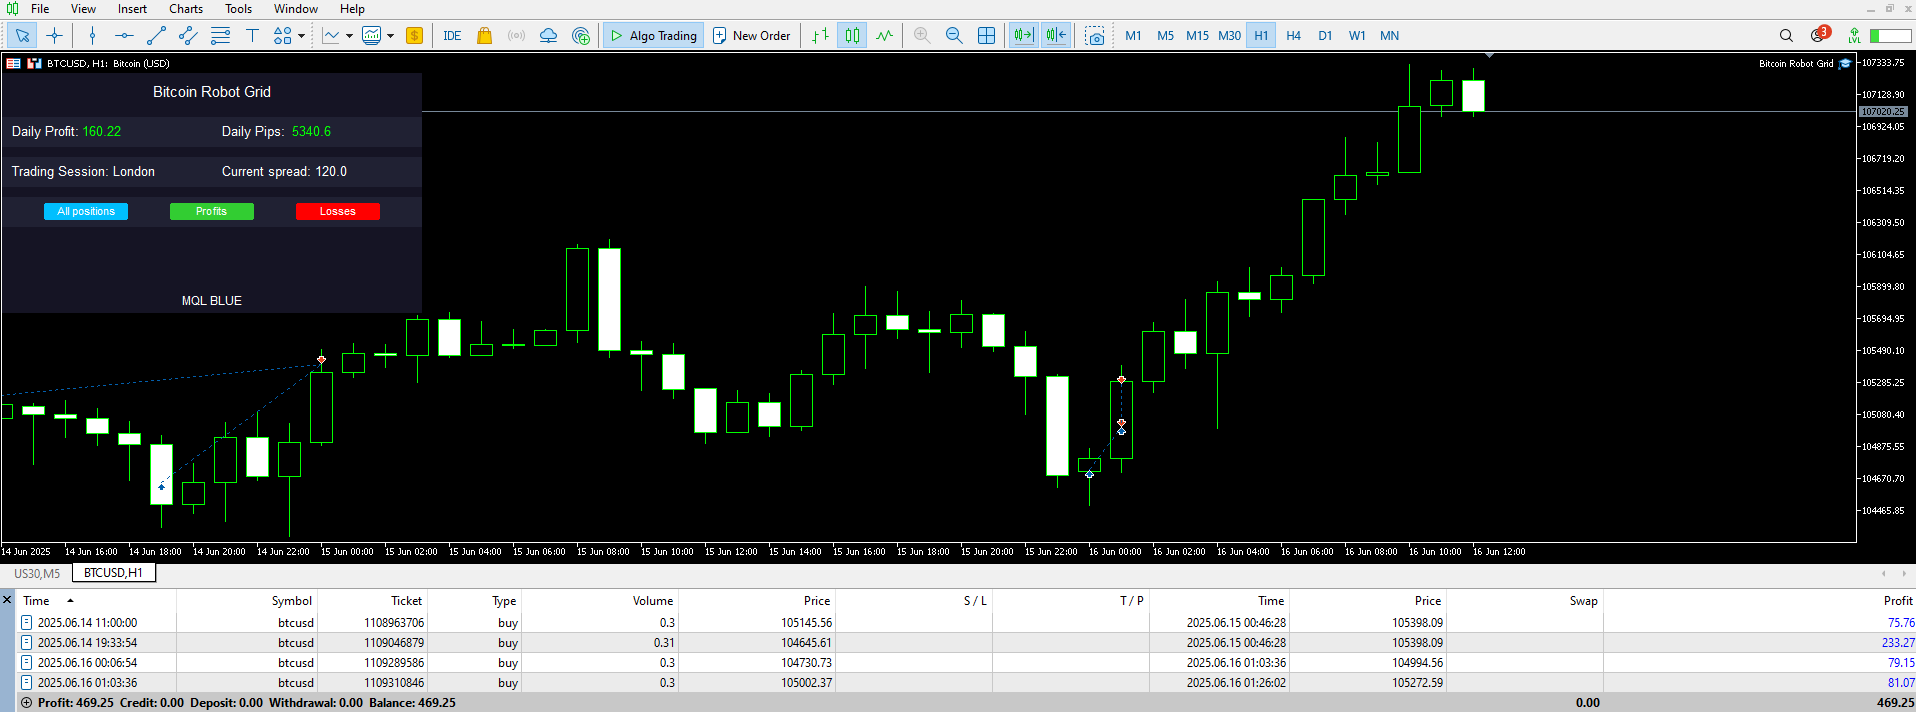
Task: Activate the crosshair tool
Action: coord(54,36)
